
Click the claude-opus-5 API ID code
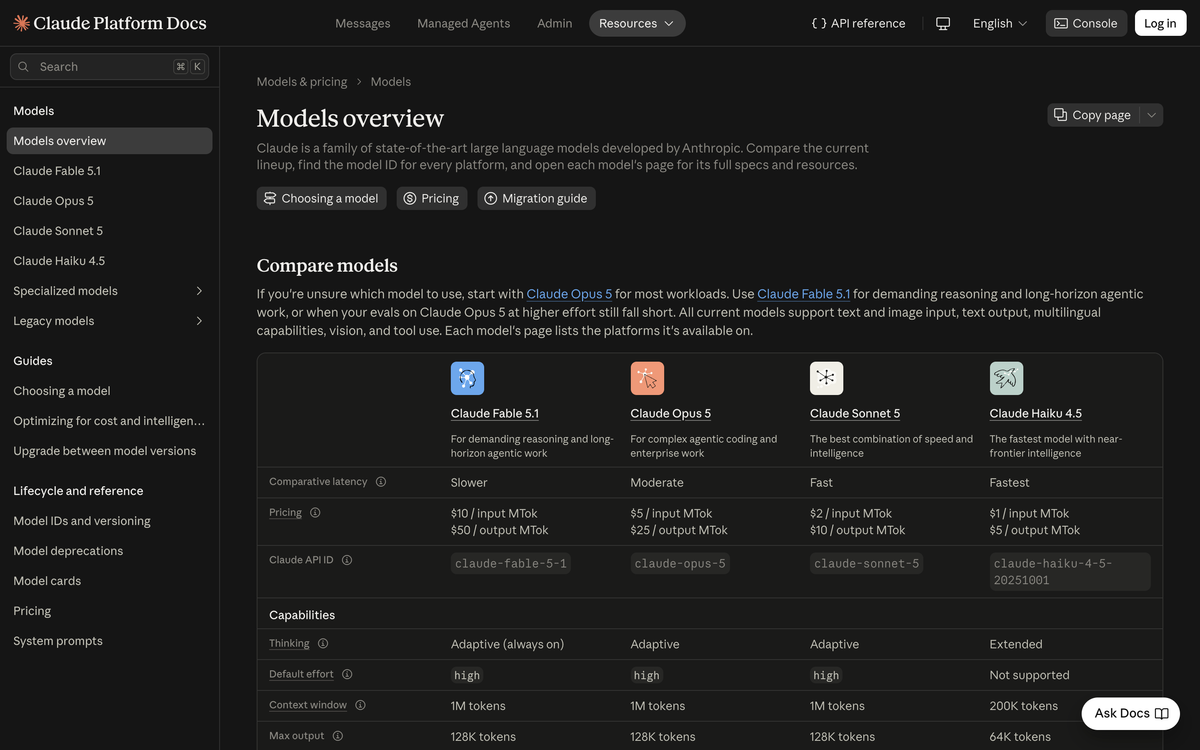680,564
